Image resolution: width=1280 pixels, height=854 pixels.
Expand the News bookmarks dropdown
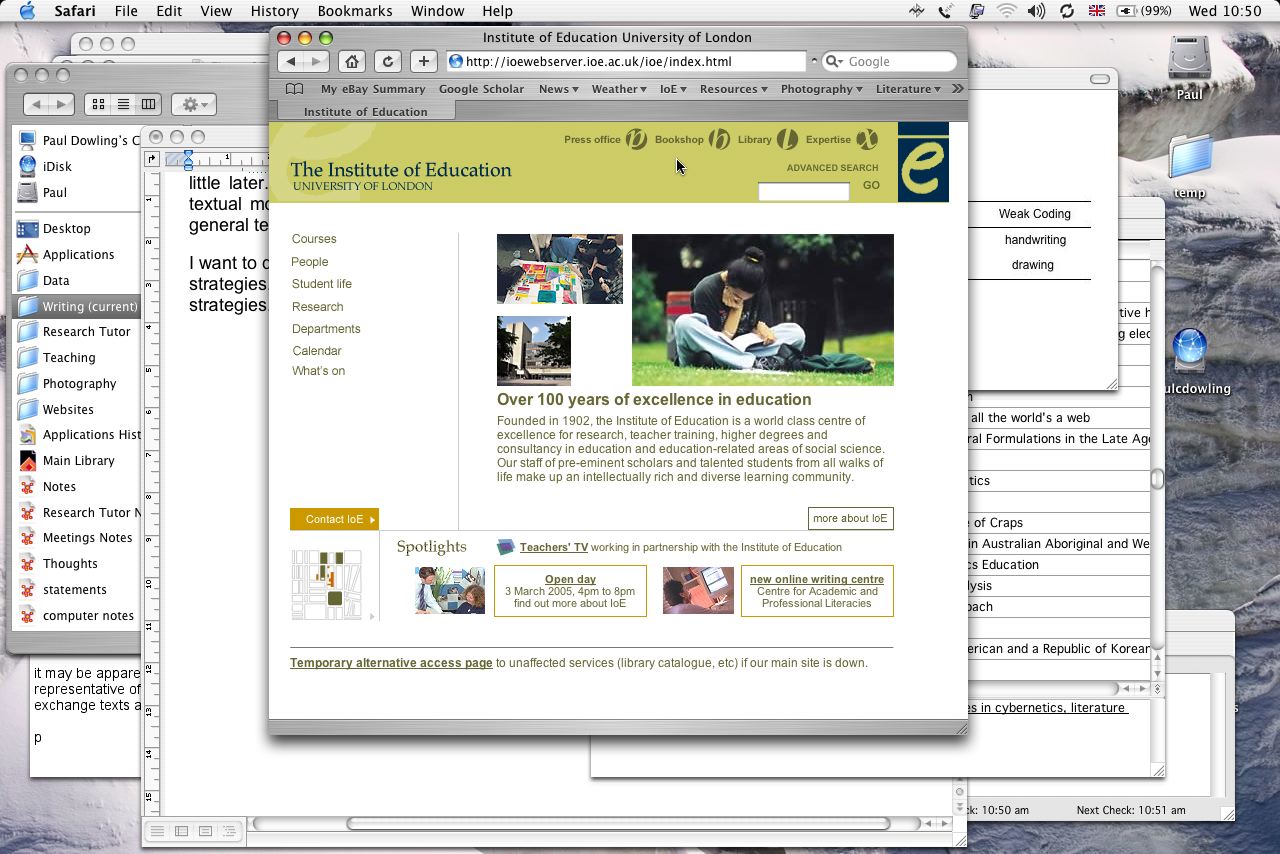coord(558,89)
